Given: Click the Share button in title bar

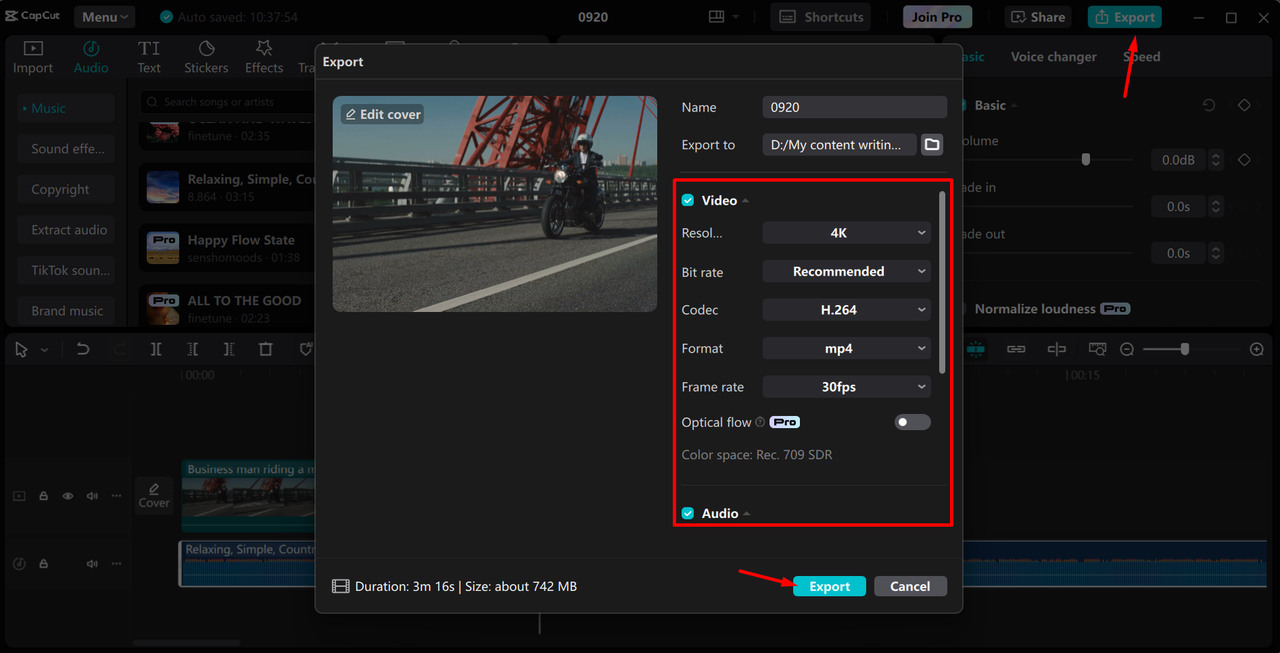Looking at the screenshot, I should click(1037, 17).
